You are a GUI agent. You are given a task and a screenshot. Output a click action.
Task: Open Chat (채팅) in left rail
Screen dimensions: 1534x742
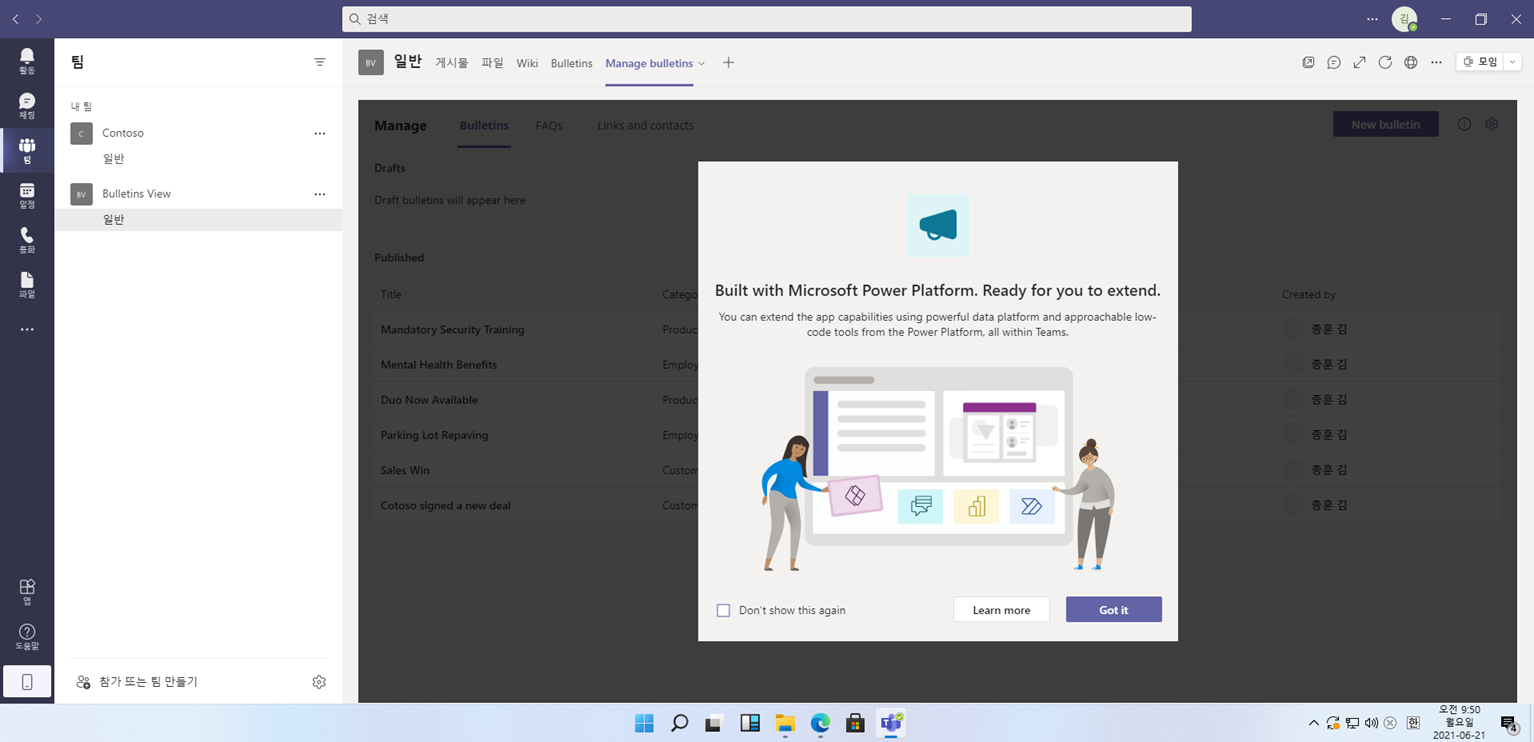tap(27, 106)
